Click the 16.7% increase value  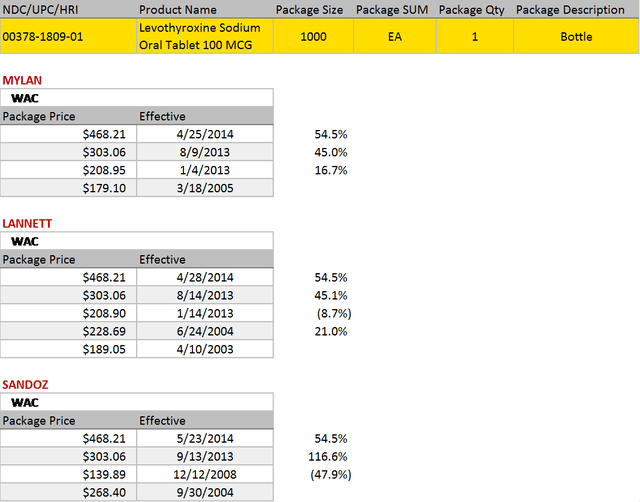tap(331, 170)
